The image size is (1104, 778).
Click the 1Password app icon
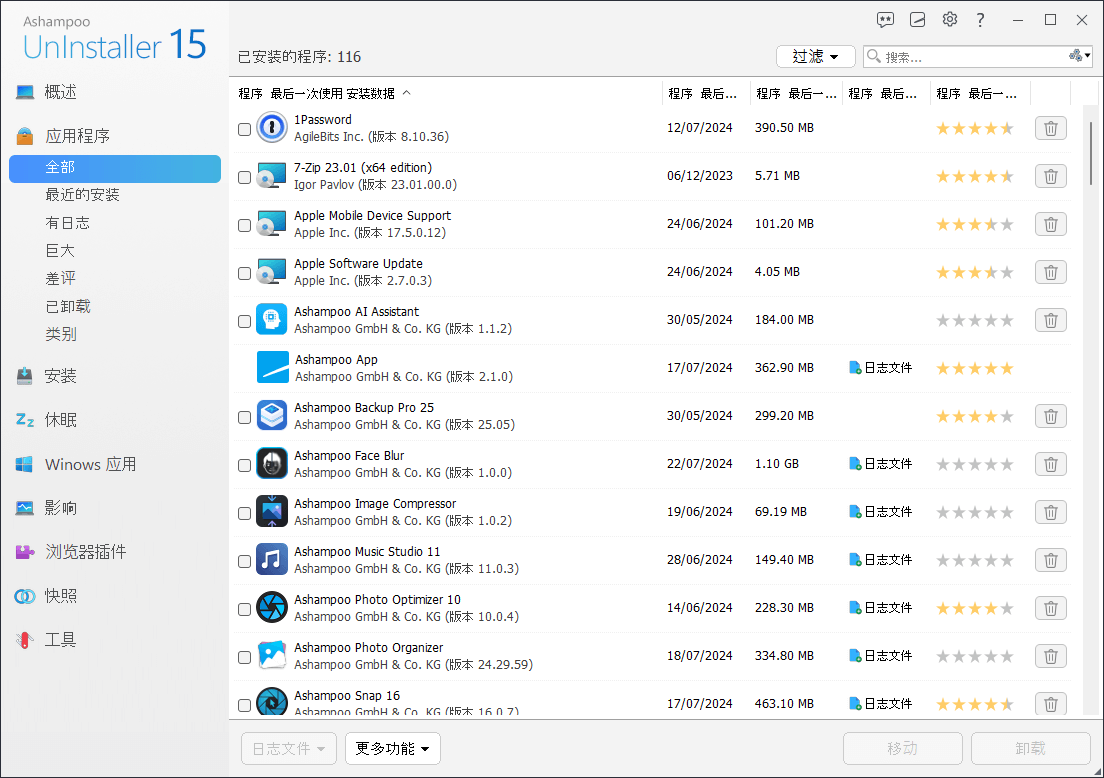[272, 127]
